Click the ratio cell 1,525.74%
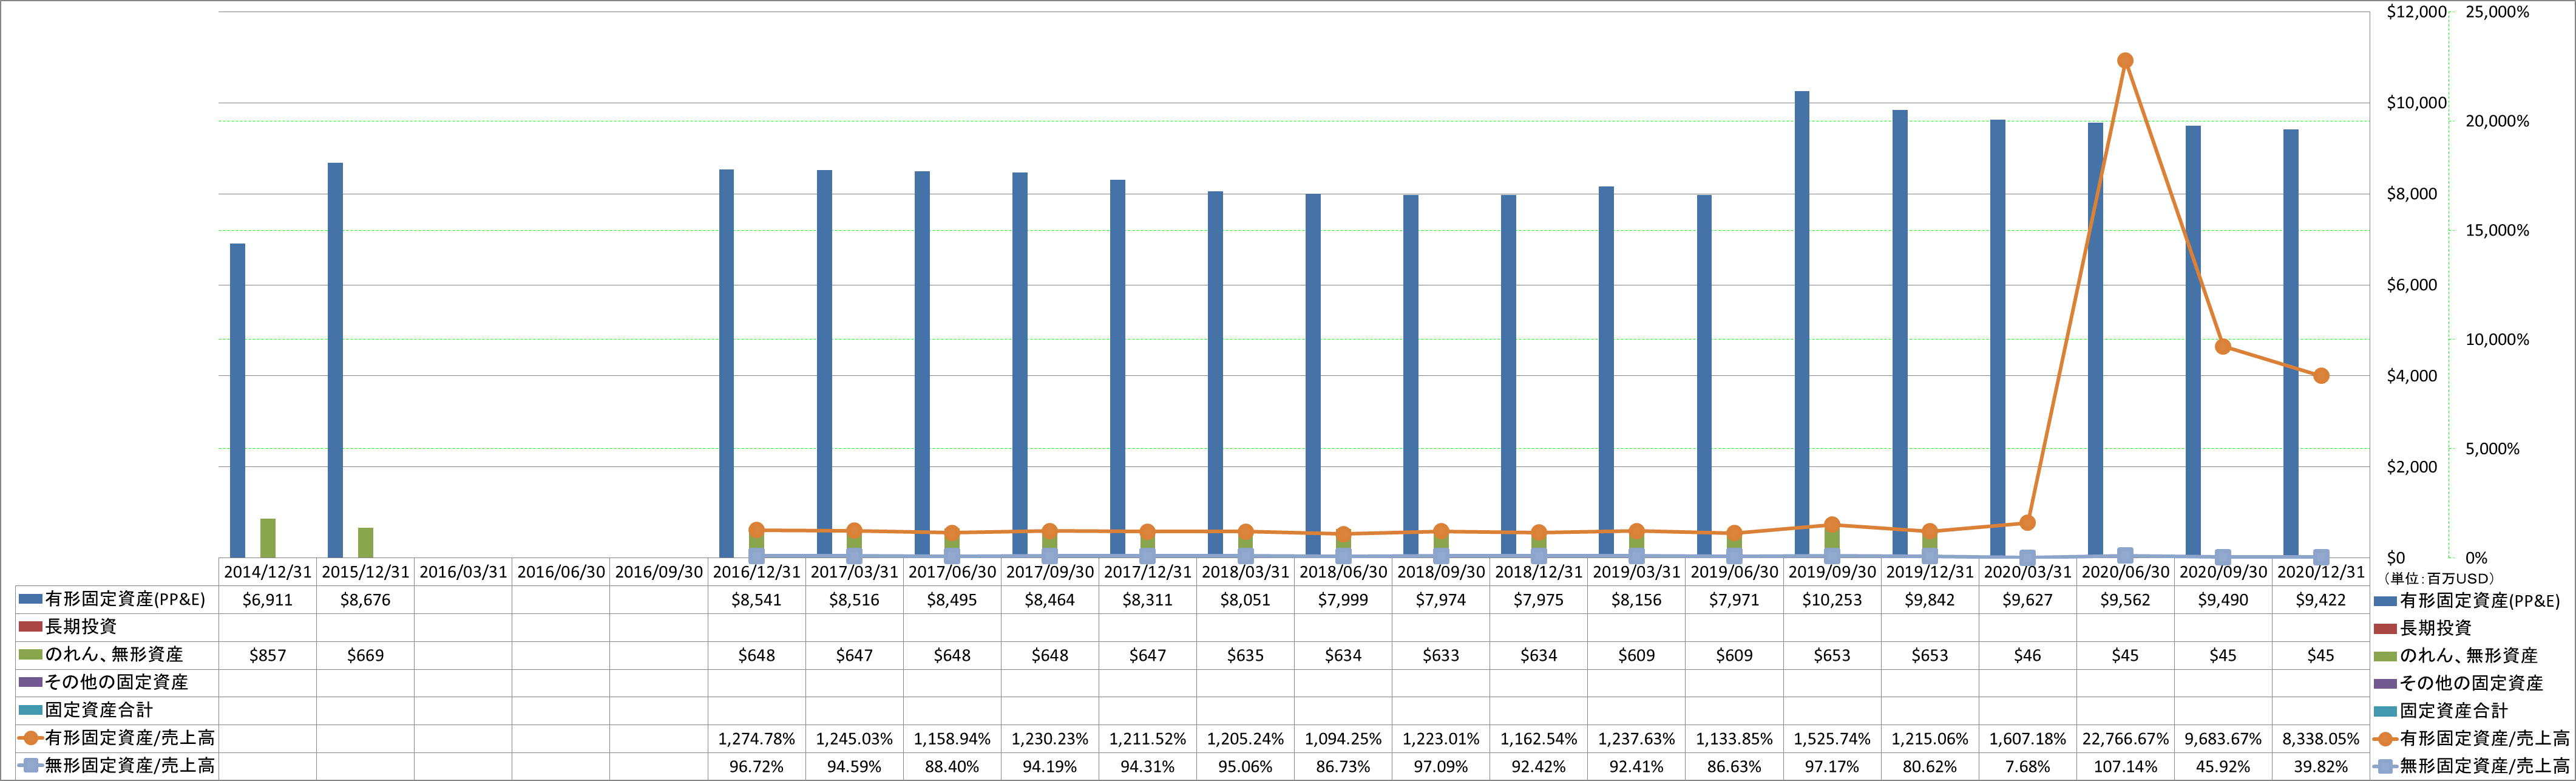 pos(1832,739)
